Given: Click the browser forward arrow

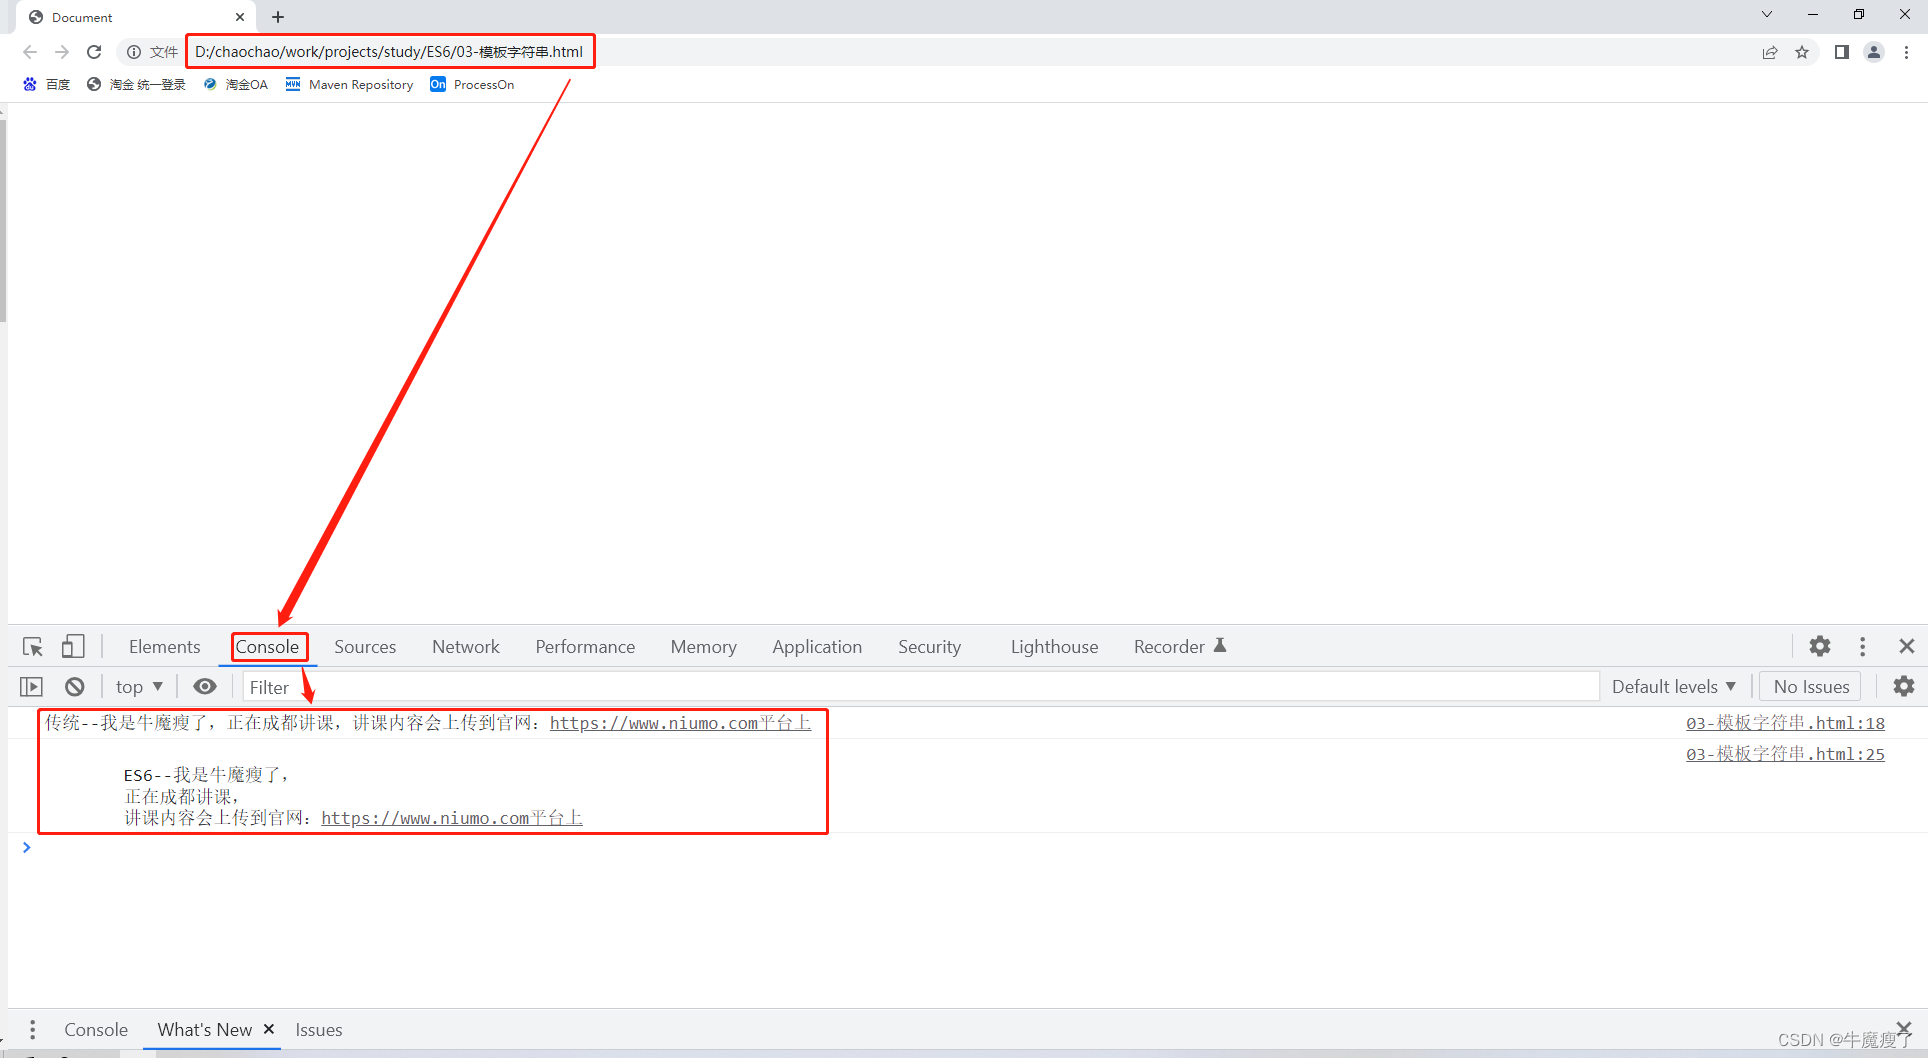Looking at the screenshot, I should pyautogui.click(x=62, y=52).
